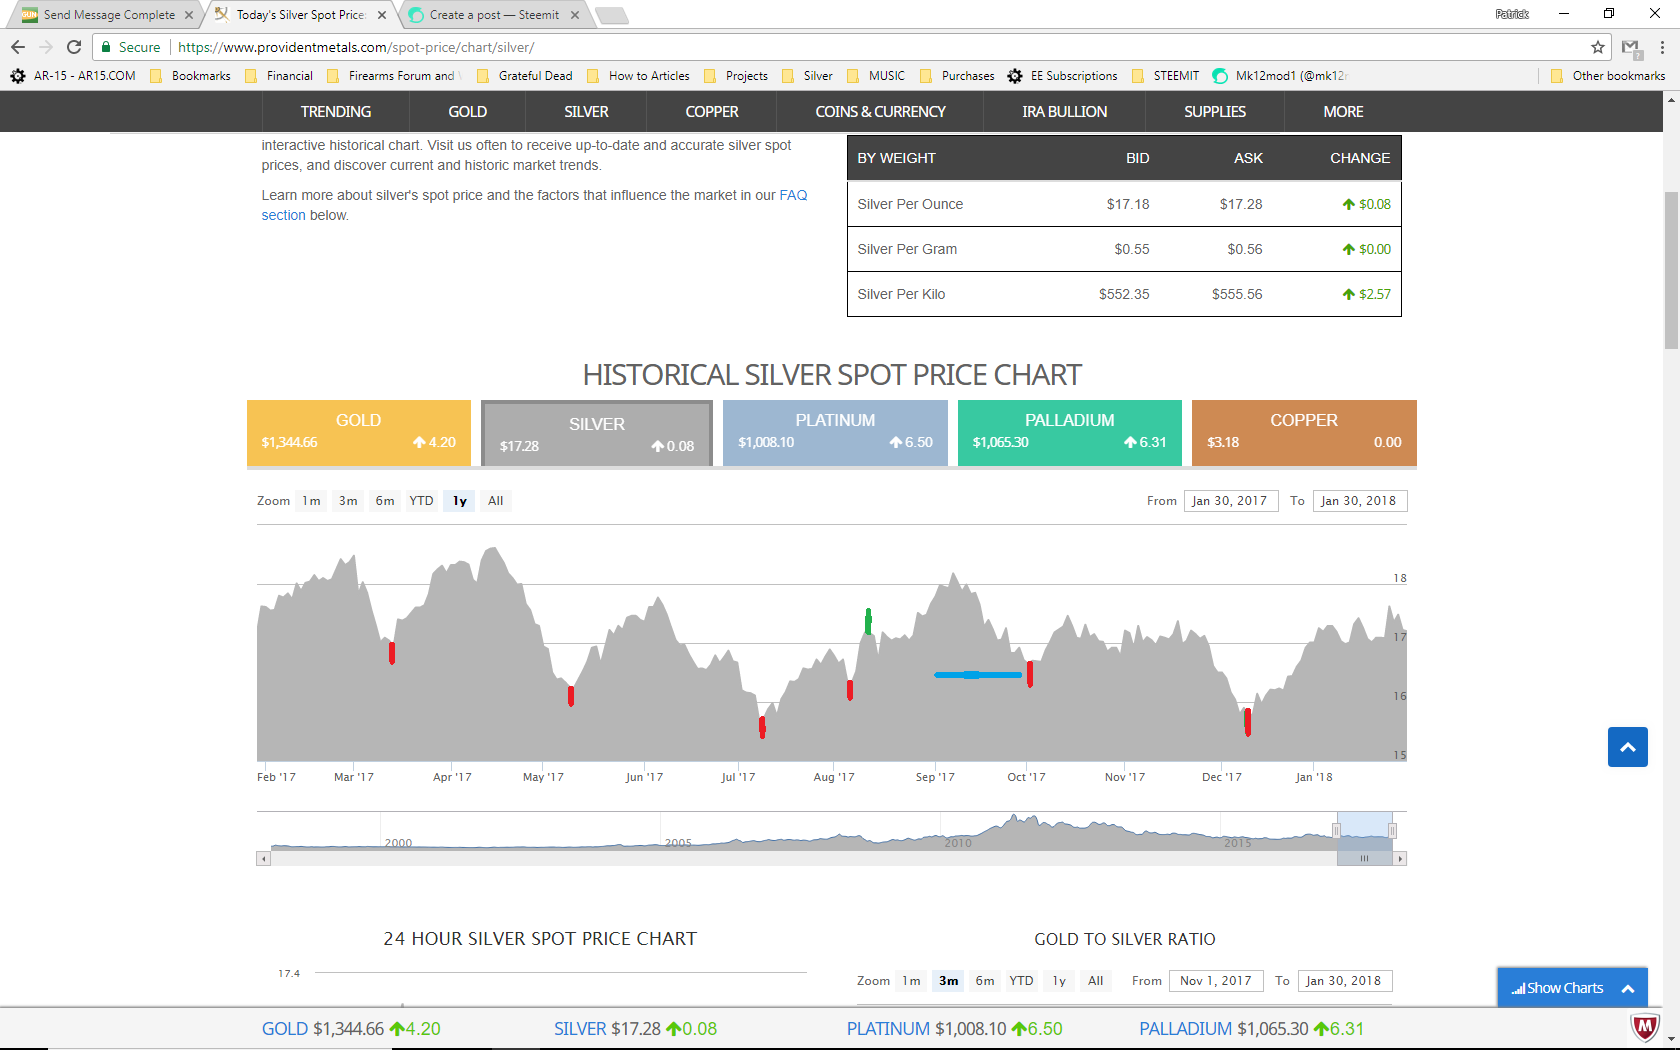Open the Financial bookmarks folder
Image resolution: width=1680 pixels, height=1050 pixels.
point(279,76)
